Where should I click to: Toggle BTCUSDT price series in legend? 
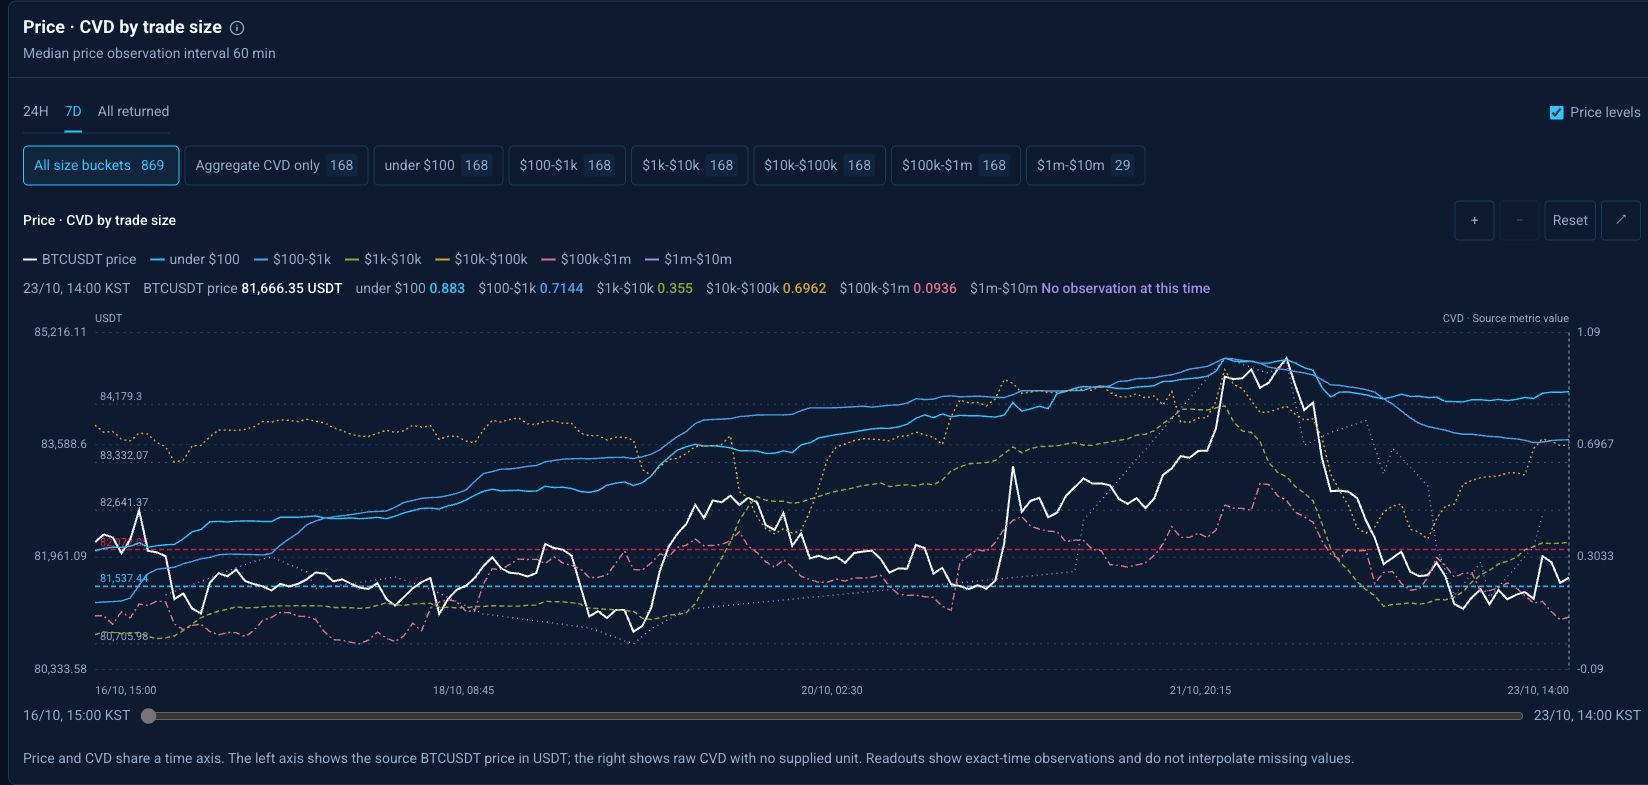coord(80,259)
